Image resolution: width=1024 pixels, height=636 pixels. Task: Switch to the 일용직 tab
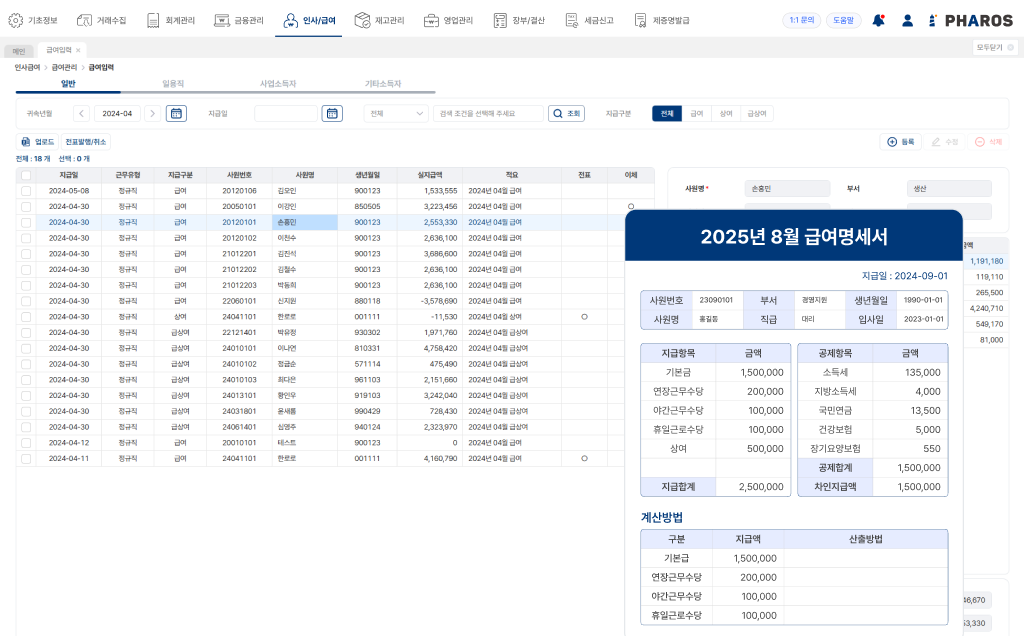coord(173,84)
